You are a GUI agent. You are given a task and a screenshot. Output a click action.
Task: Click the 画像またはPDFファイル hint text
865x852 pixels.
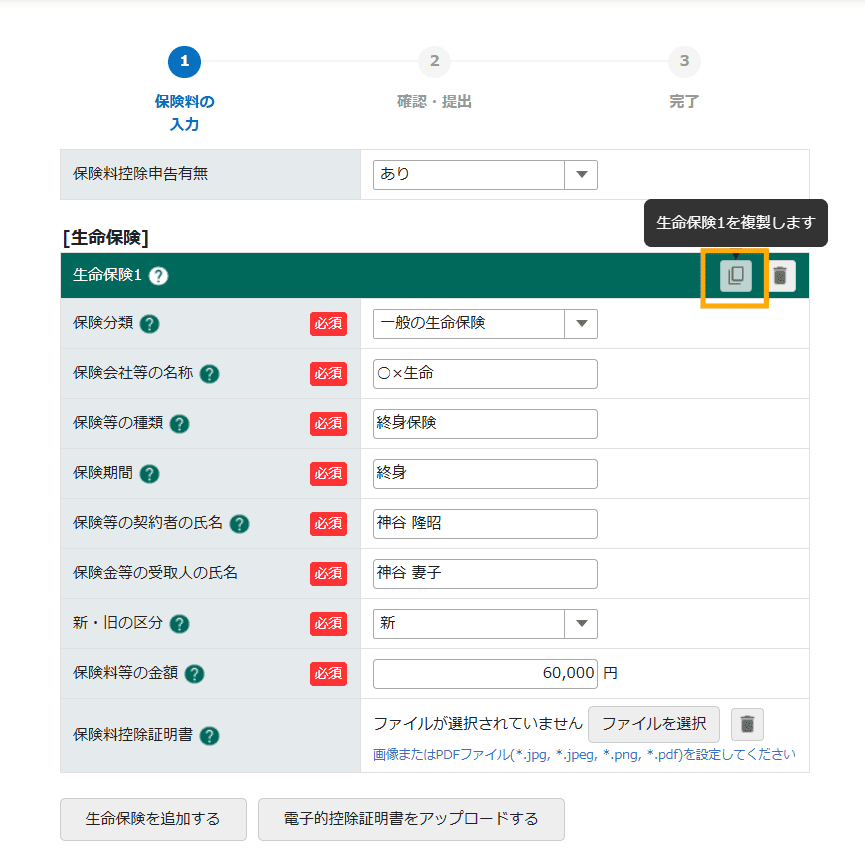pyautogui.click(x=584, y=755)
